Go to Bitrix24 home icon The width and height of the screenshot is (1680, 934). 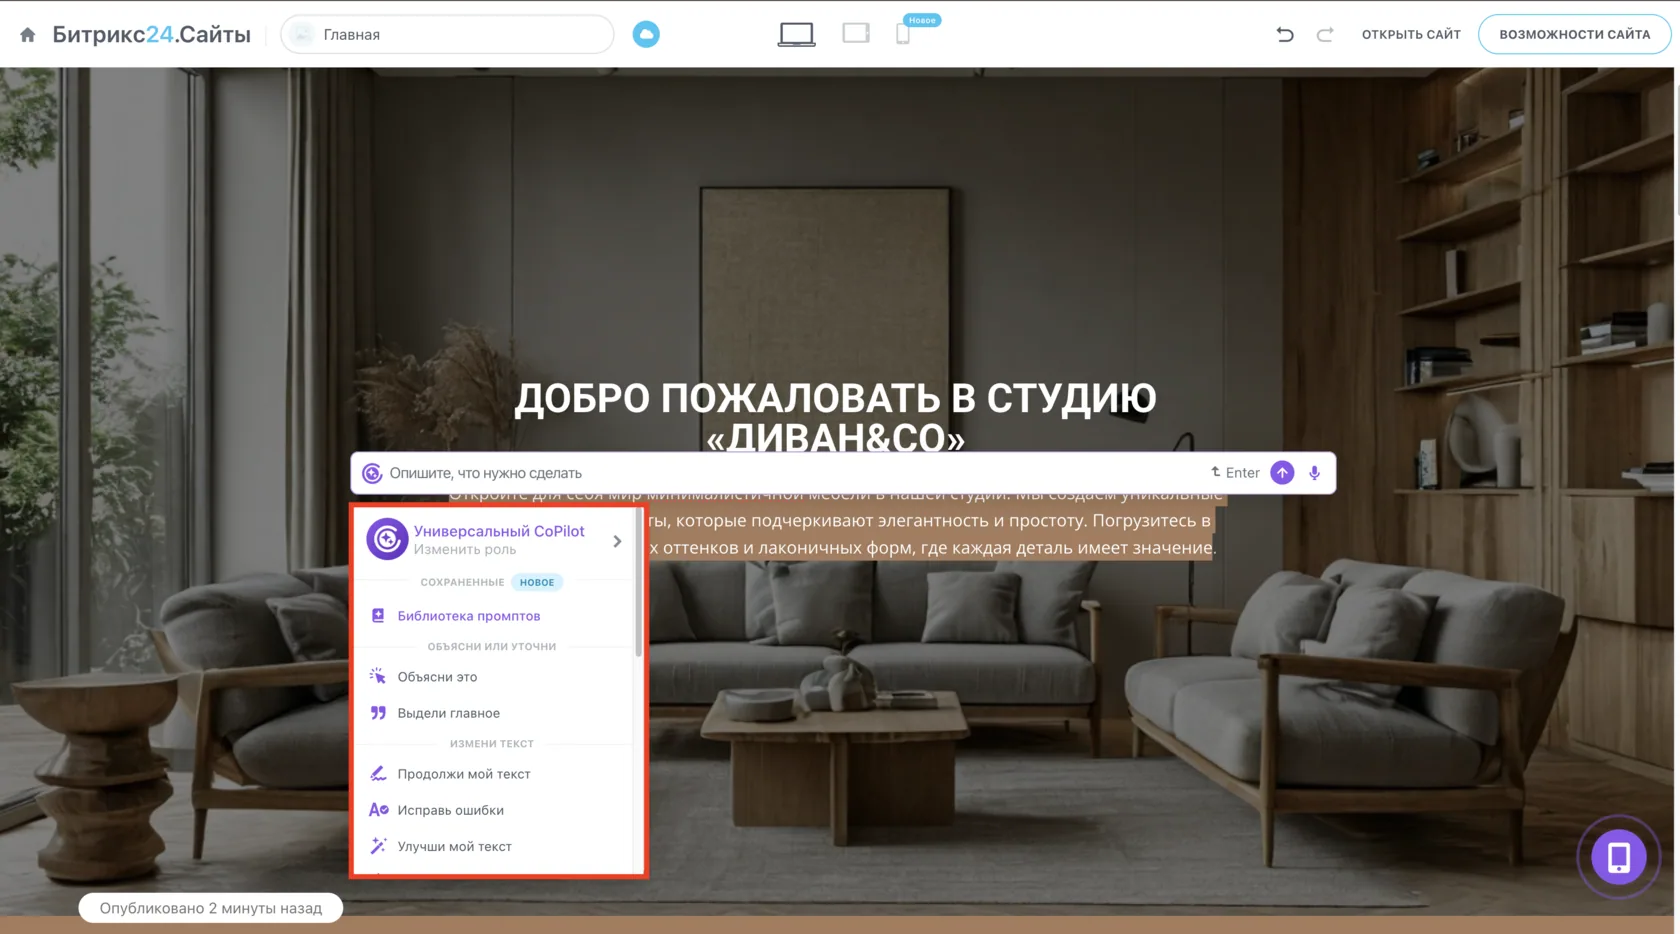pyautogui.click(x=28, y=35)
